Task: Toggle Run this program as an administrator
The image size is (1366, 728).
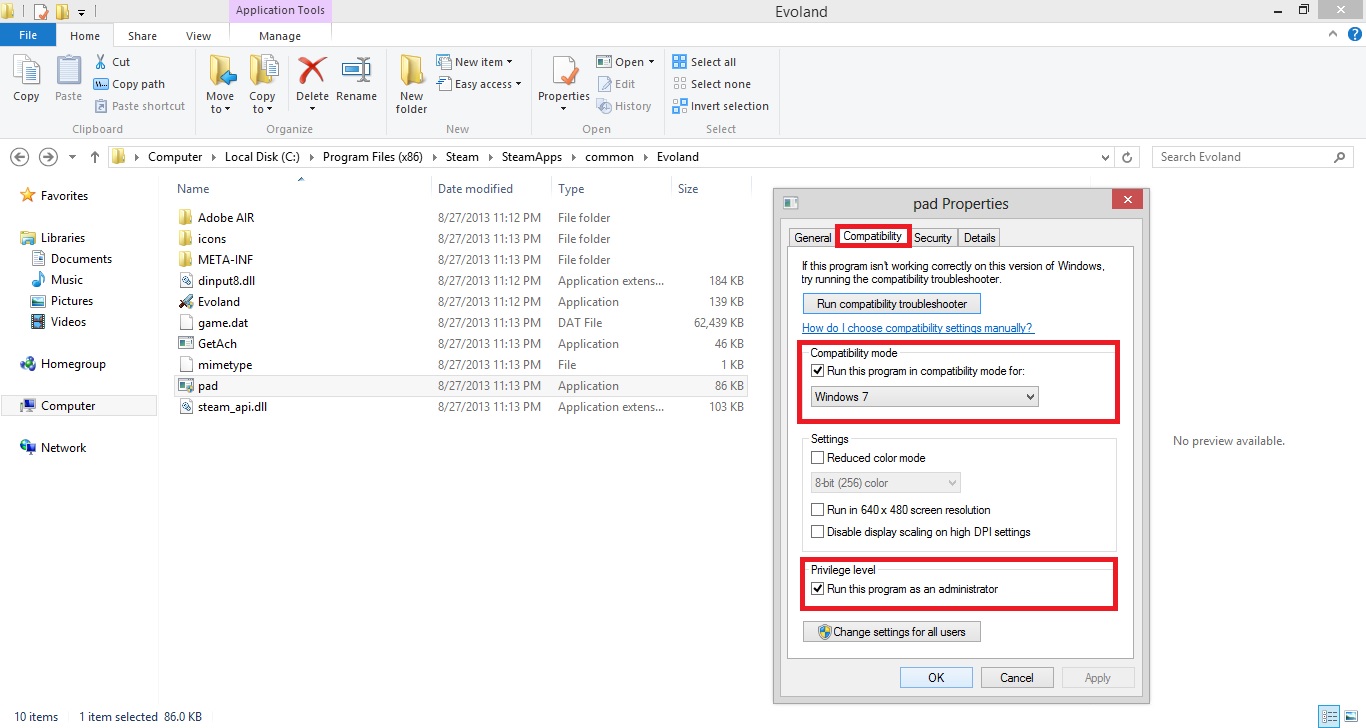Action: pyautogui.click(x=818, y=589)
